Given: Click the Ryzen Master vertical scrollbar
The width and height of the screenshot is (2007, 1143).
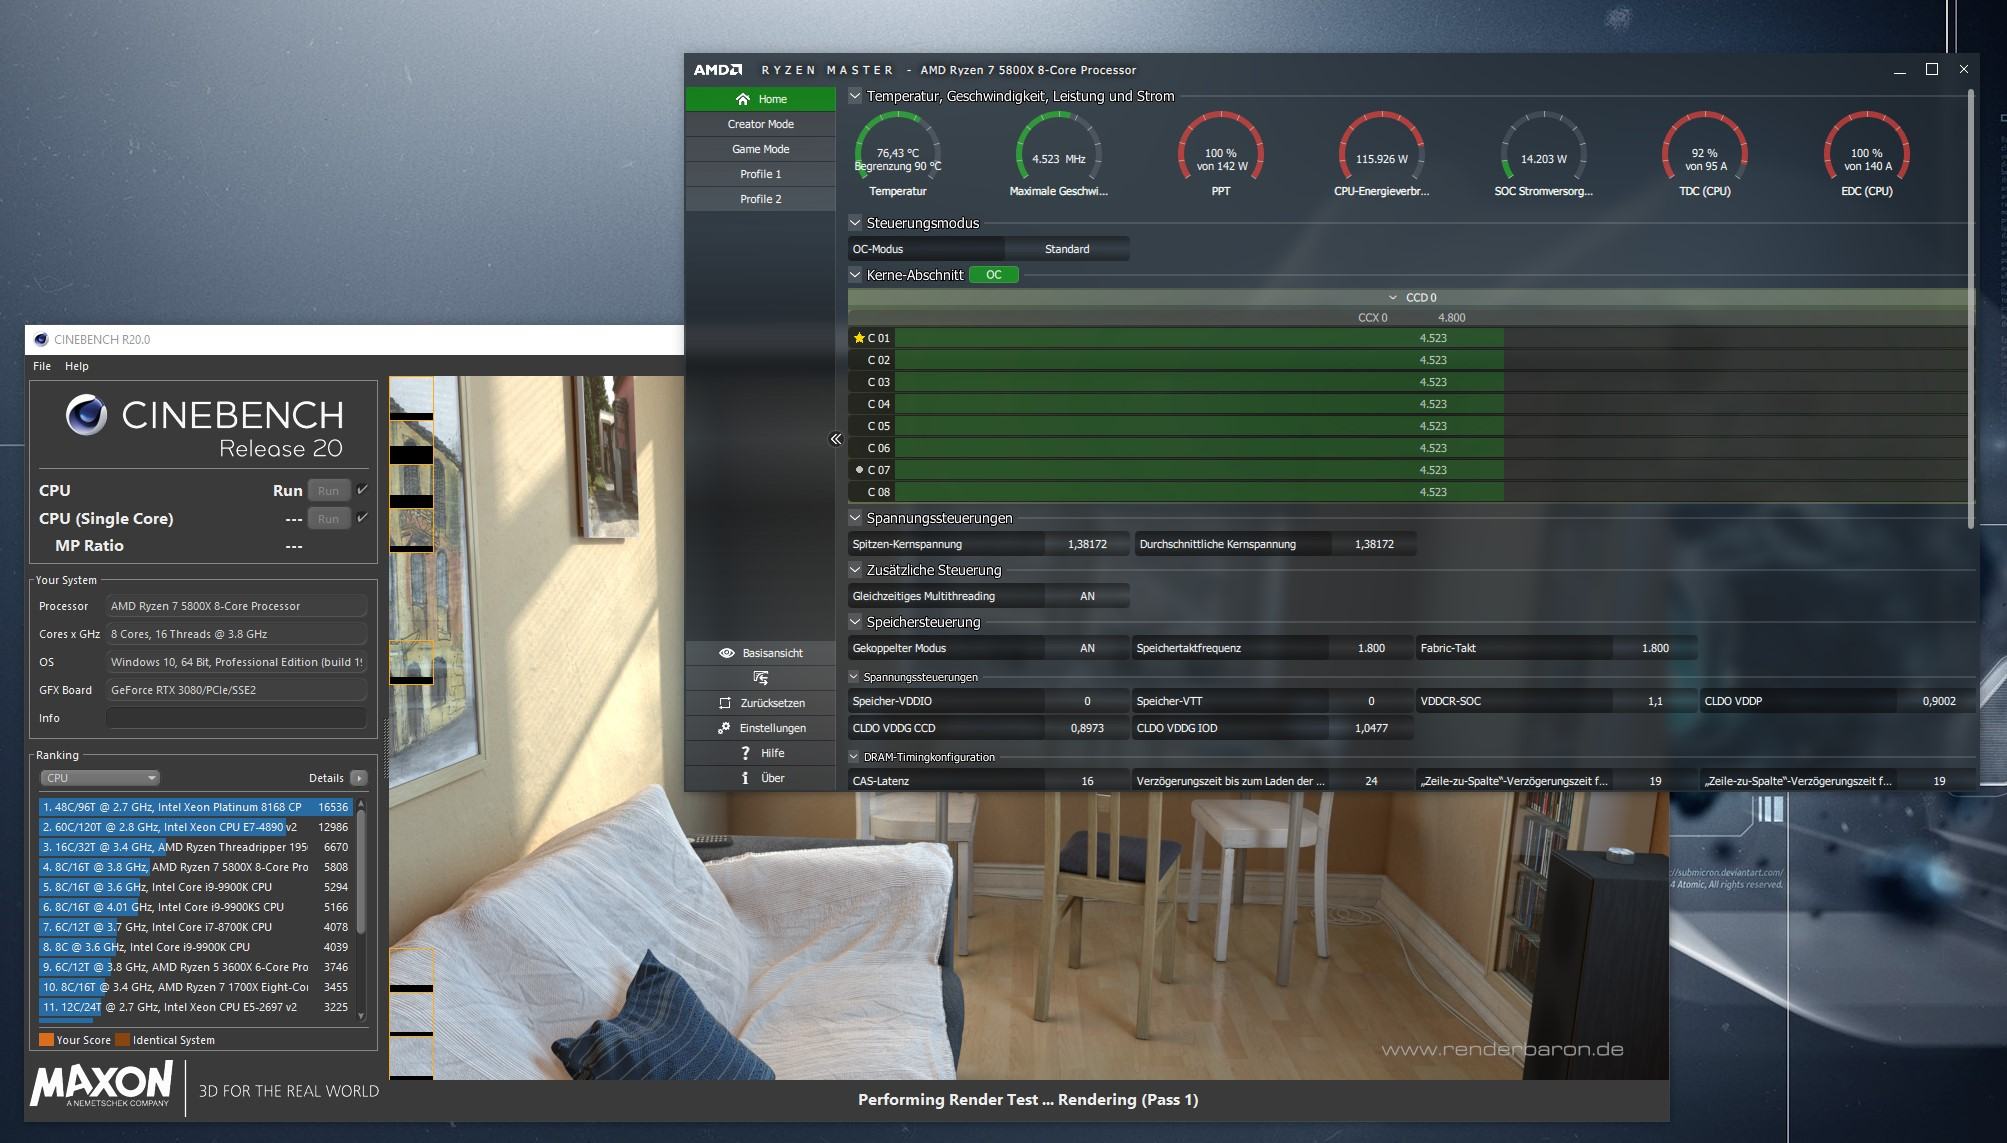Looking at the screenshot, I should [x=1971, y=308].
